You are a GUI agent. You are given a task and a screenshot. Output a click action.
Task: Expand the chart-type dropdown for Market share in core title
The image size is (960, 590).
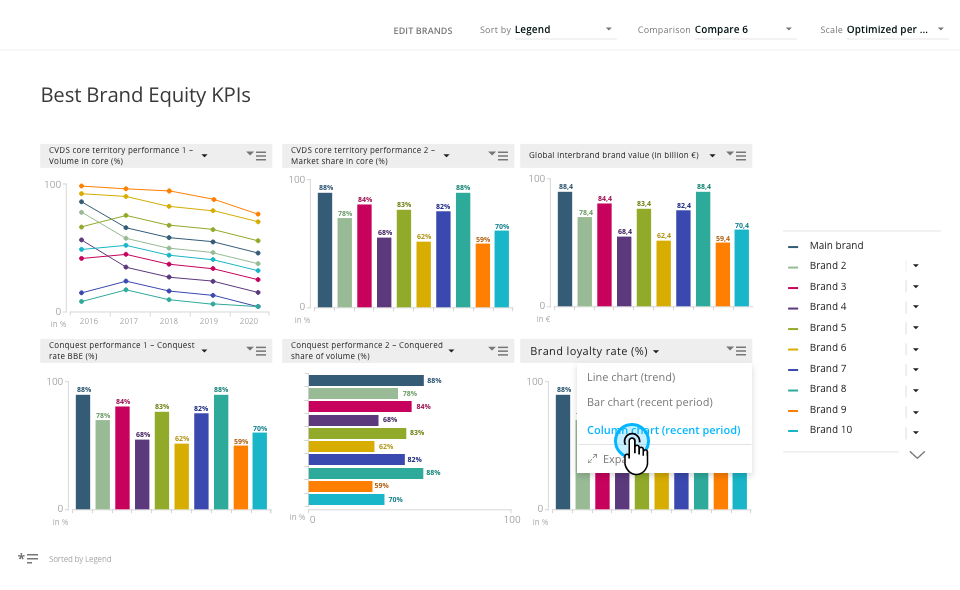coord(446,155)
